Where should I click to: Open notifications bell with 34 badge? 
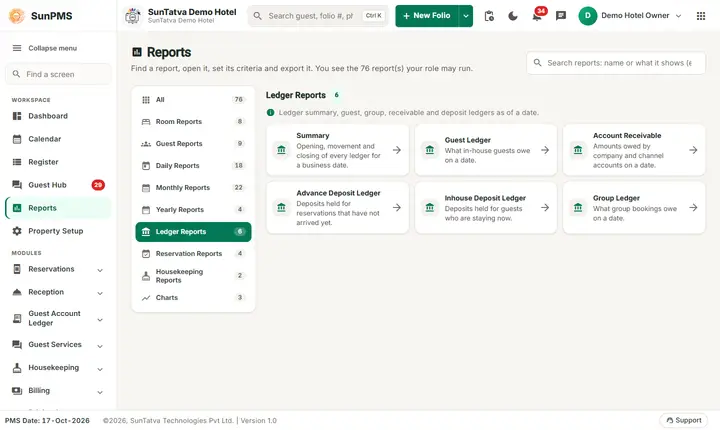point(537,16)
